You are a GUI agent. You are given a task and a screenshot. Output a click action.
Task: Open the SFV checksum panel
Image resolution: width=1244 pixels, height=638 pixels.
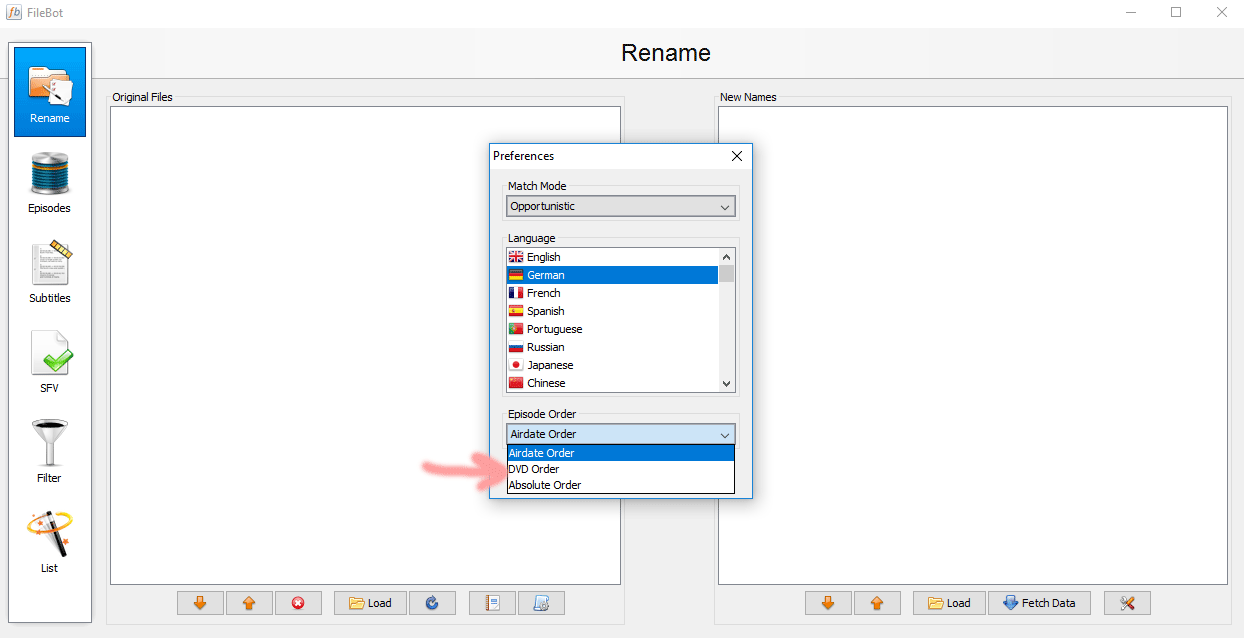pos(50,362)
